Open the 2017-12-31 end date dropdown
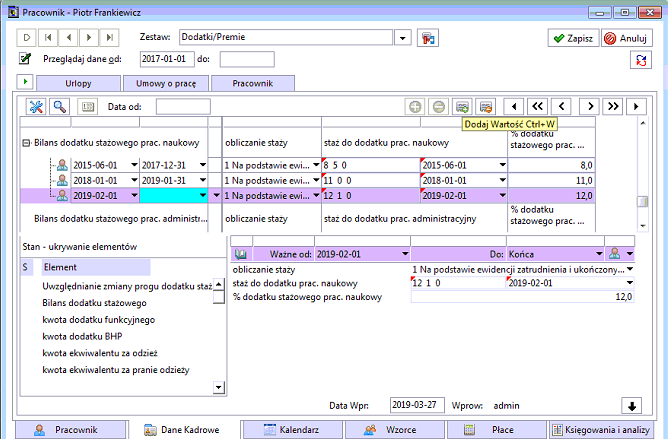Screen dimensions: 668x439 [203, 165]
